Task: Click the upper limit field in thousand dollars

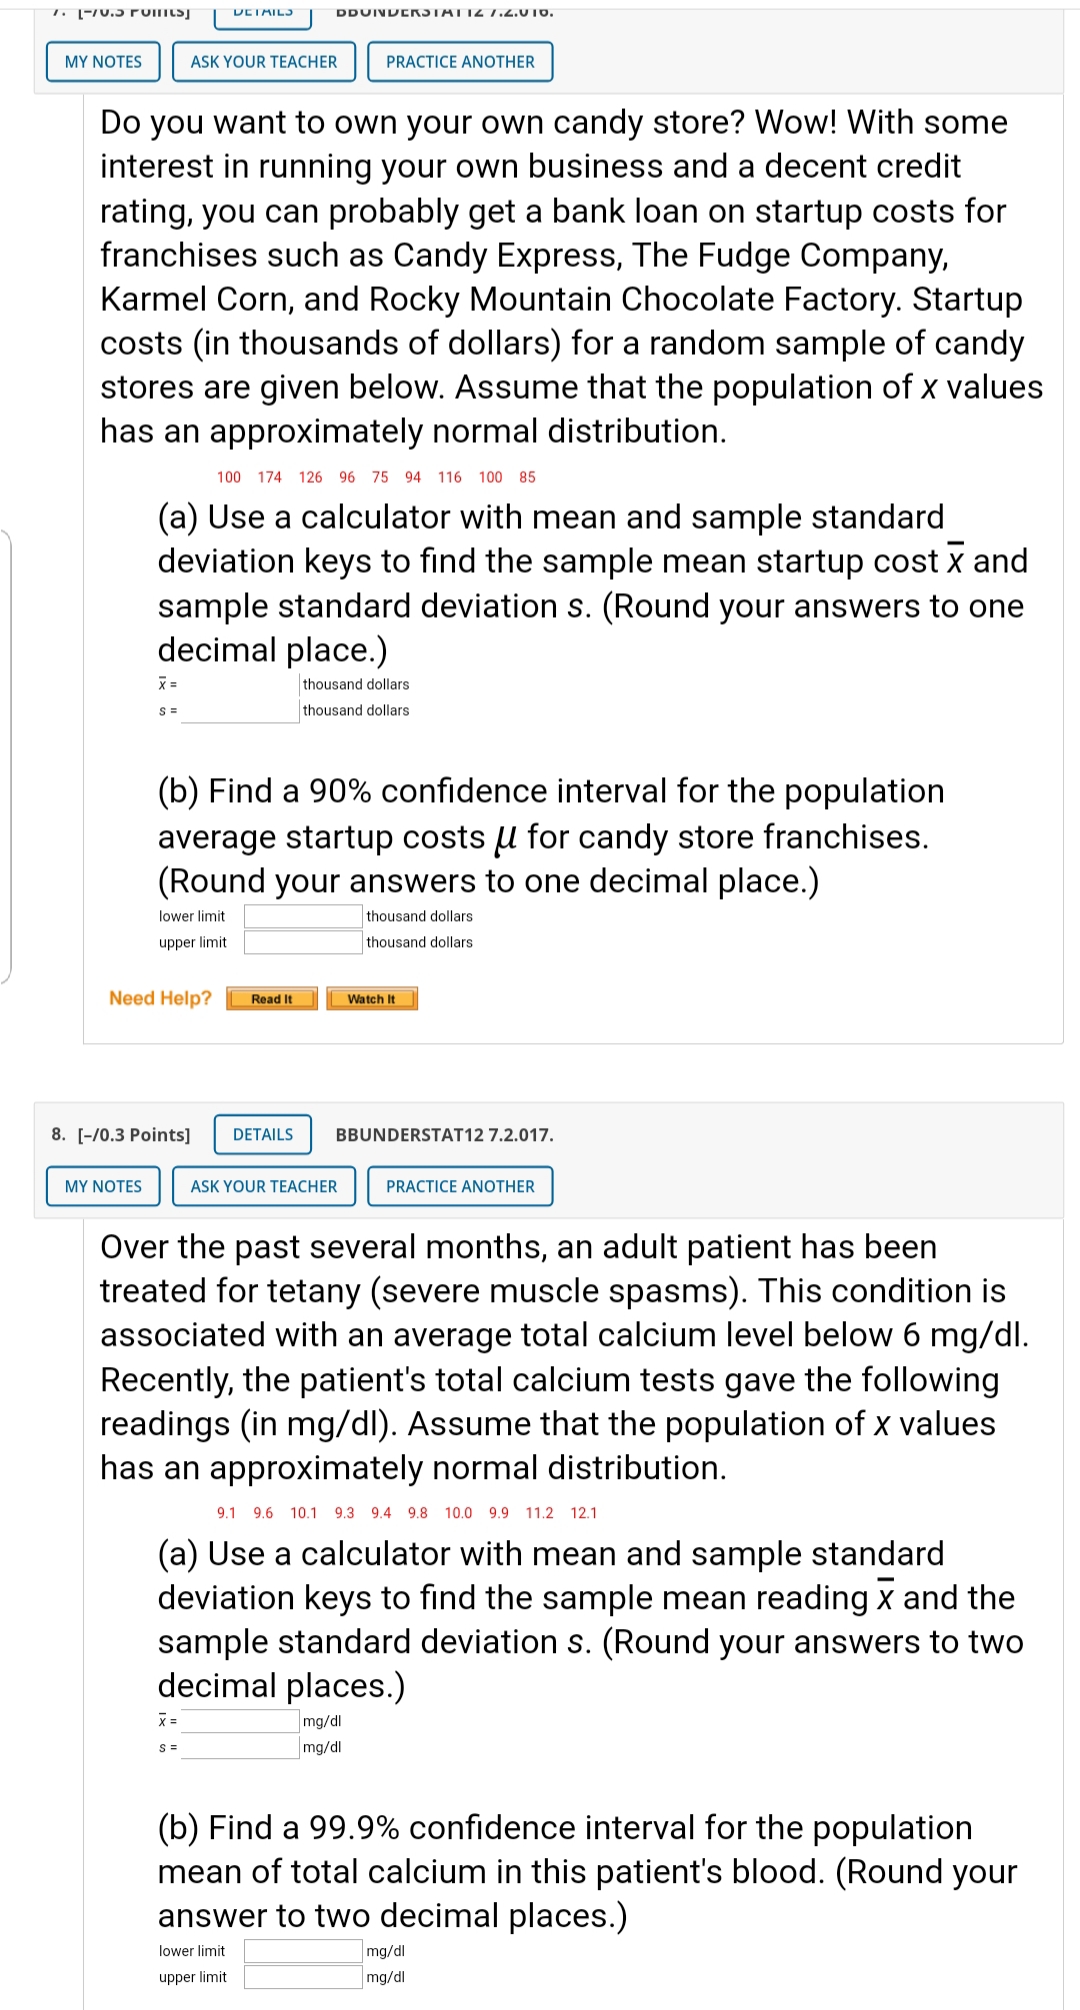Action: point(303,942)
